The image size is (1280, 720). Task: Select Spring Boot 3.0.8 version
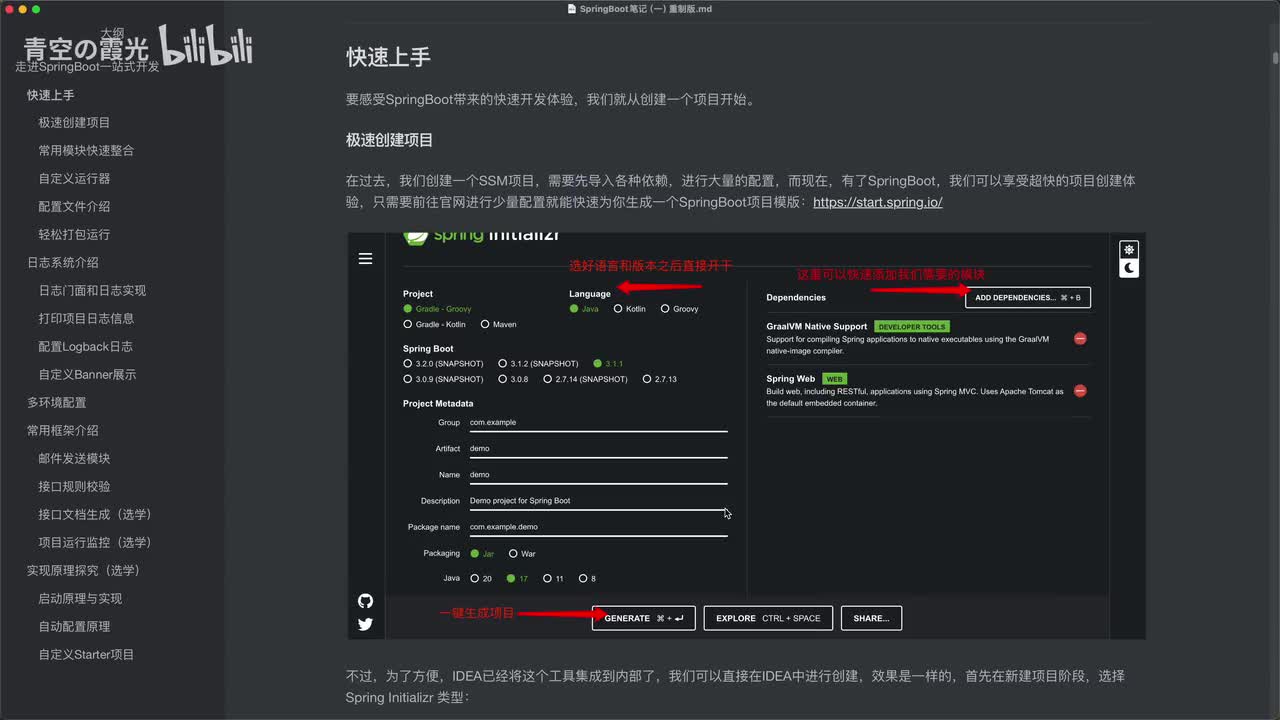click(512, 379)
